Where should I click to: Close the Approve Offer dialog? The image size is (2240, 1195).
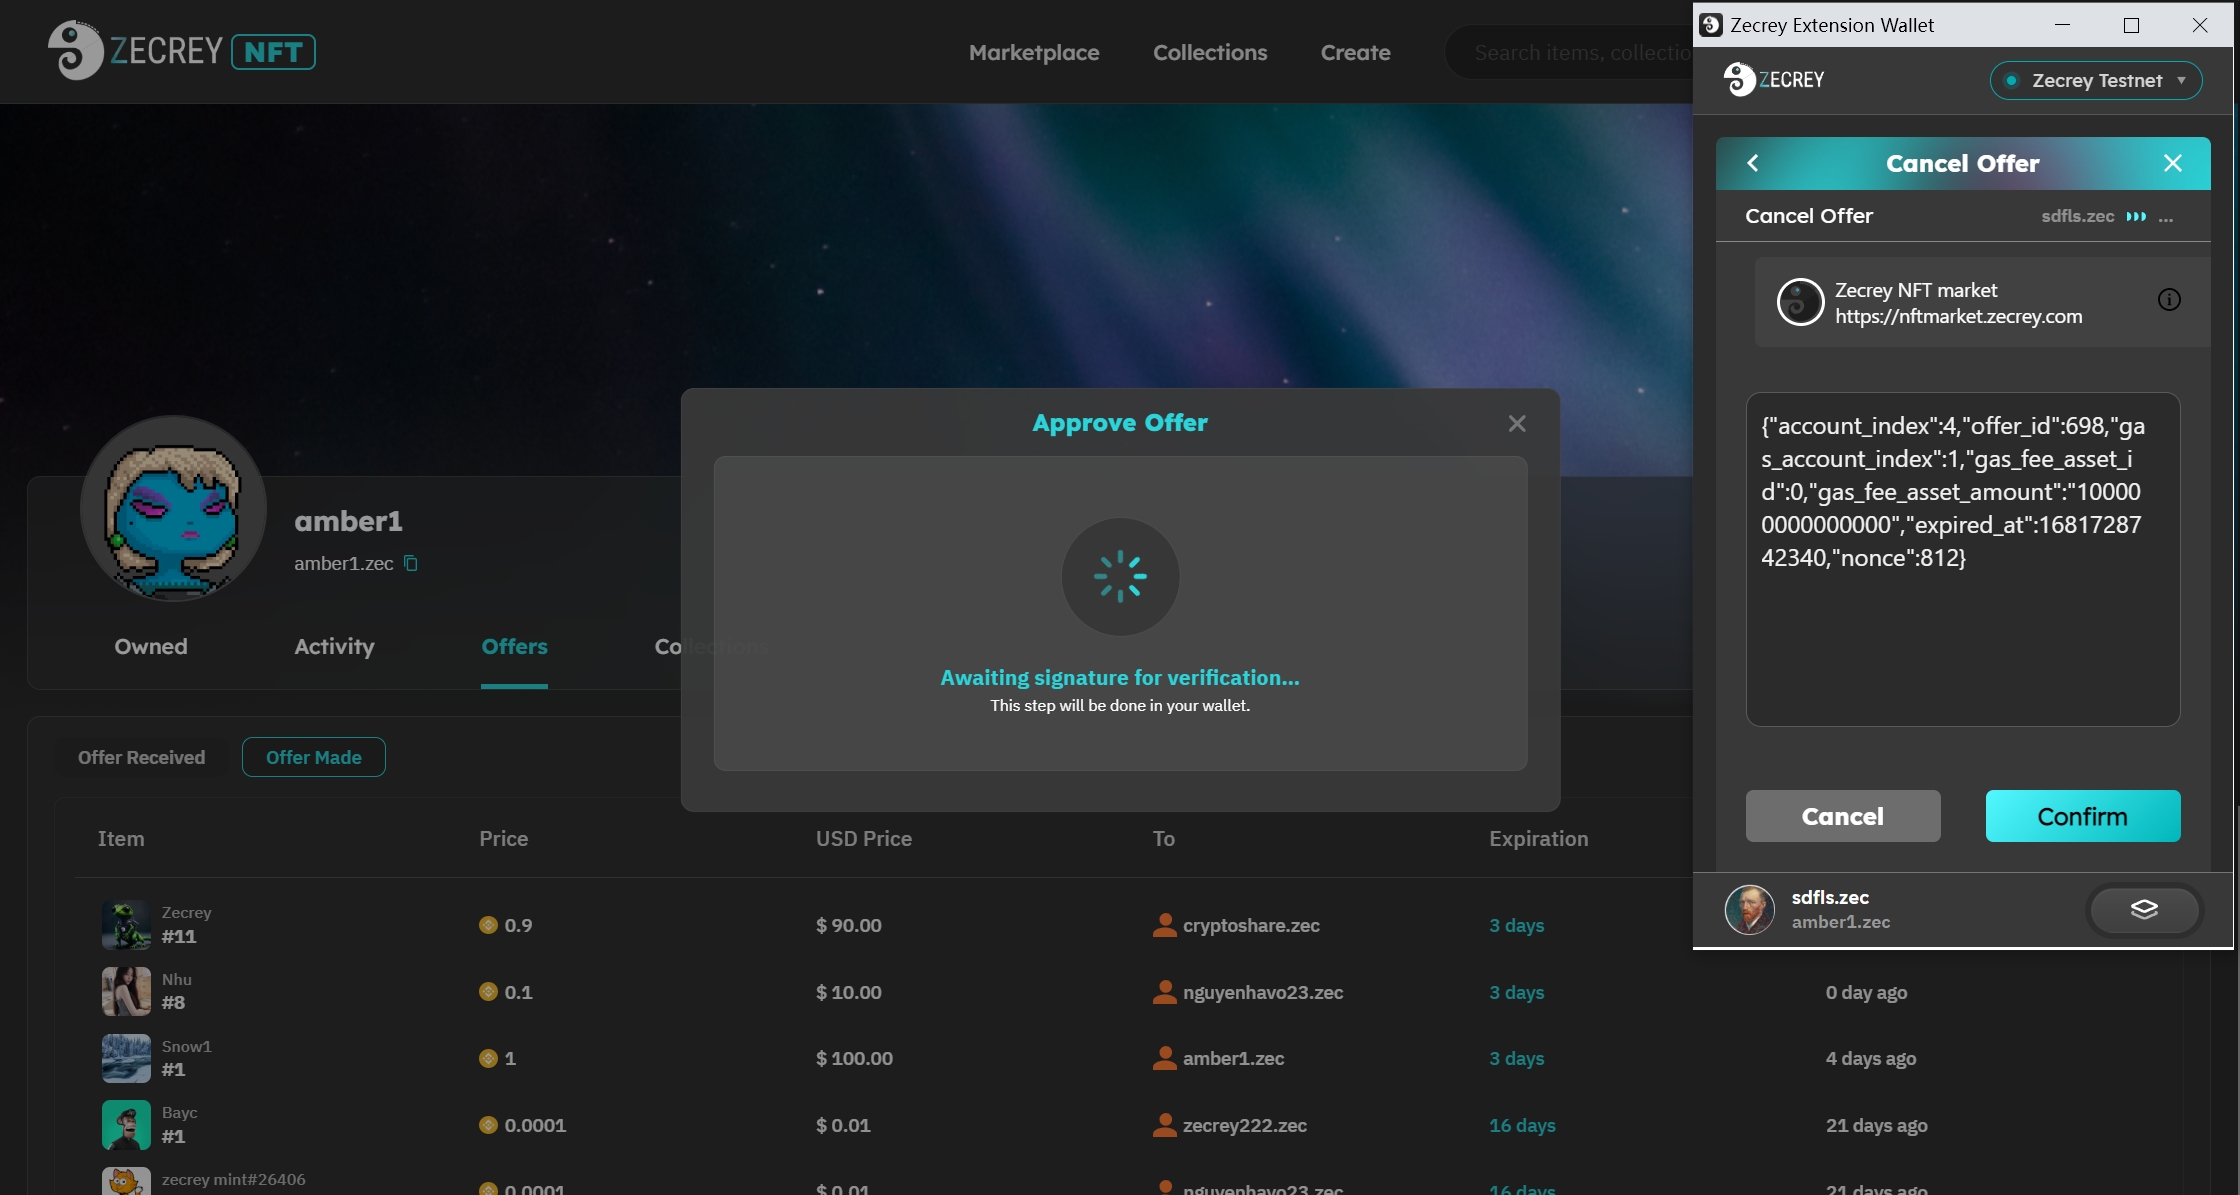pos(1516,423)
